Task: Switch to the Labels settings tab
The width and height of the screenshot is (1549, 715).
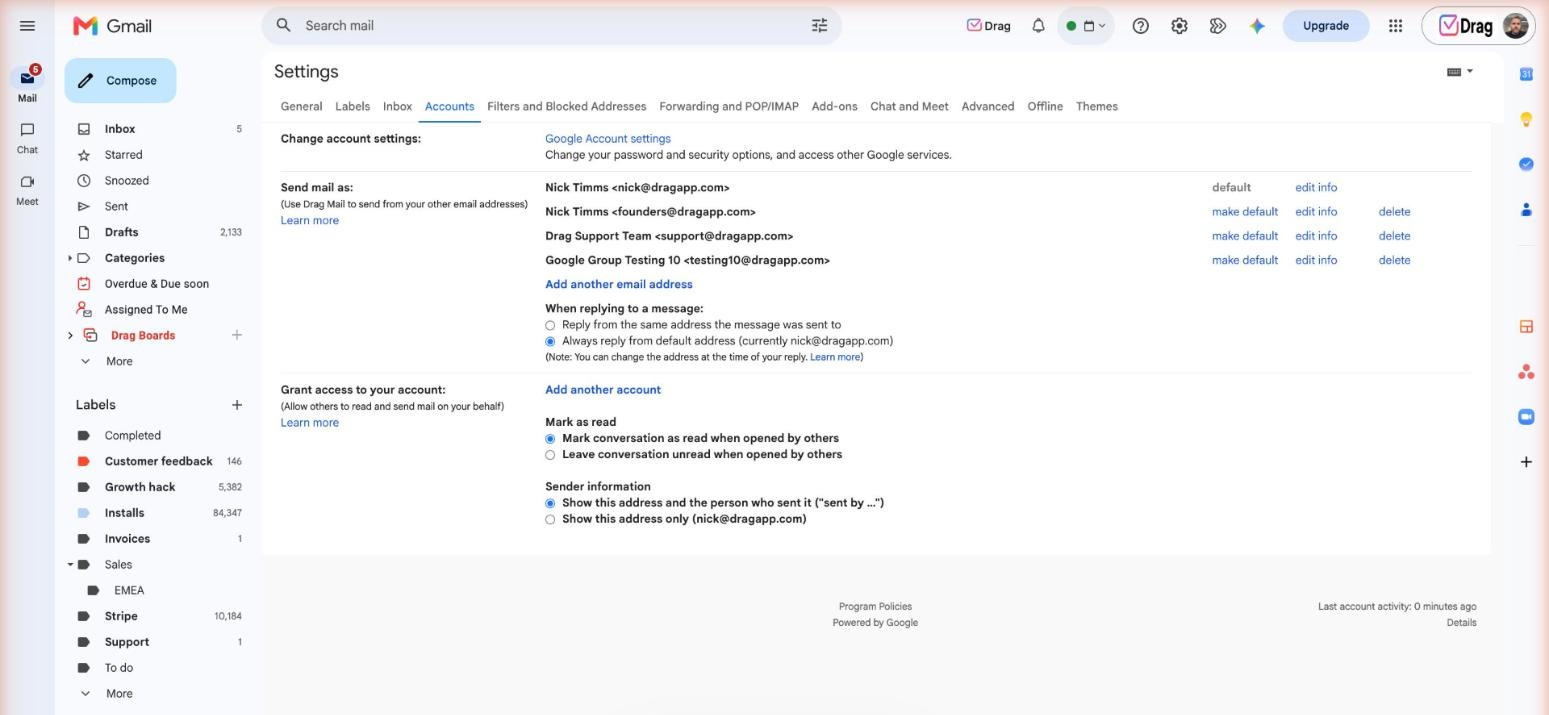Action: click(x=352, y=106)
